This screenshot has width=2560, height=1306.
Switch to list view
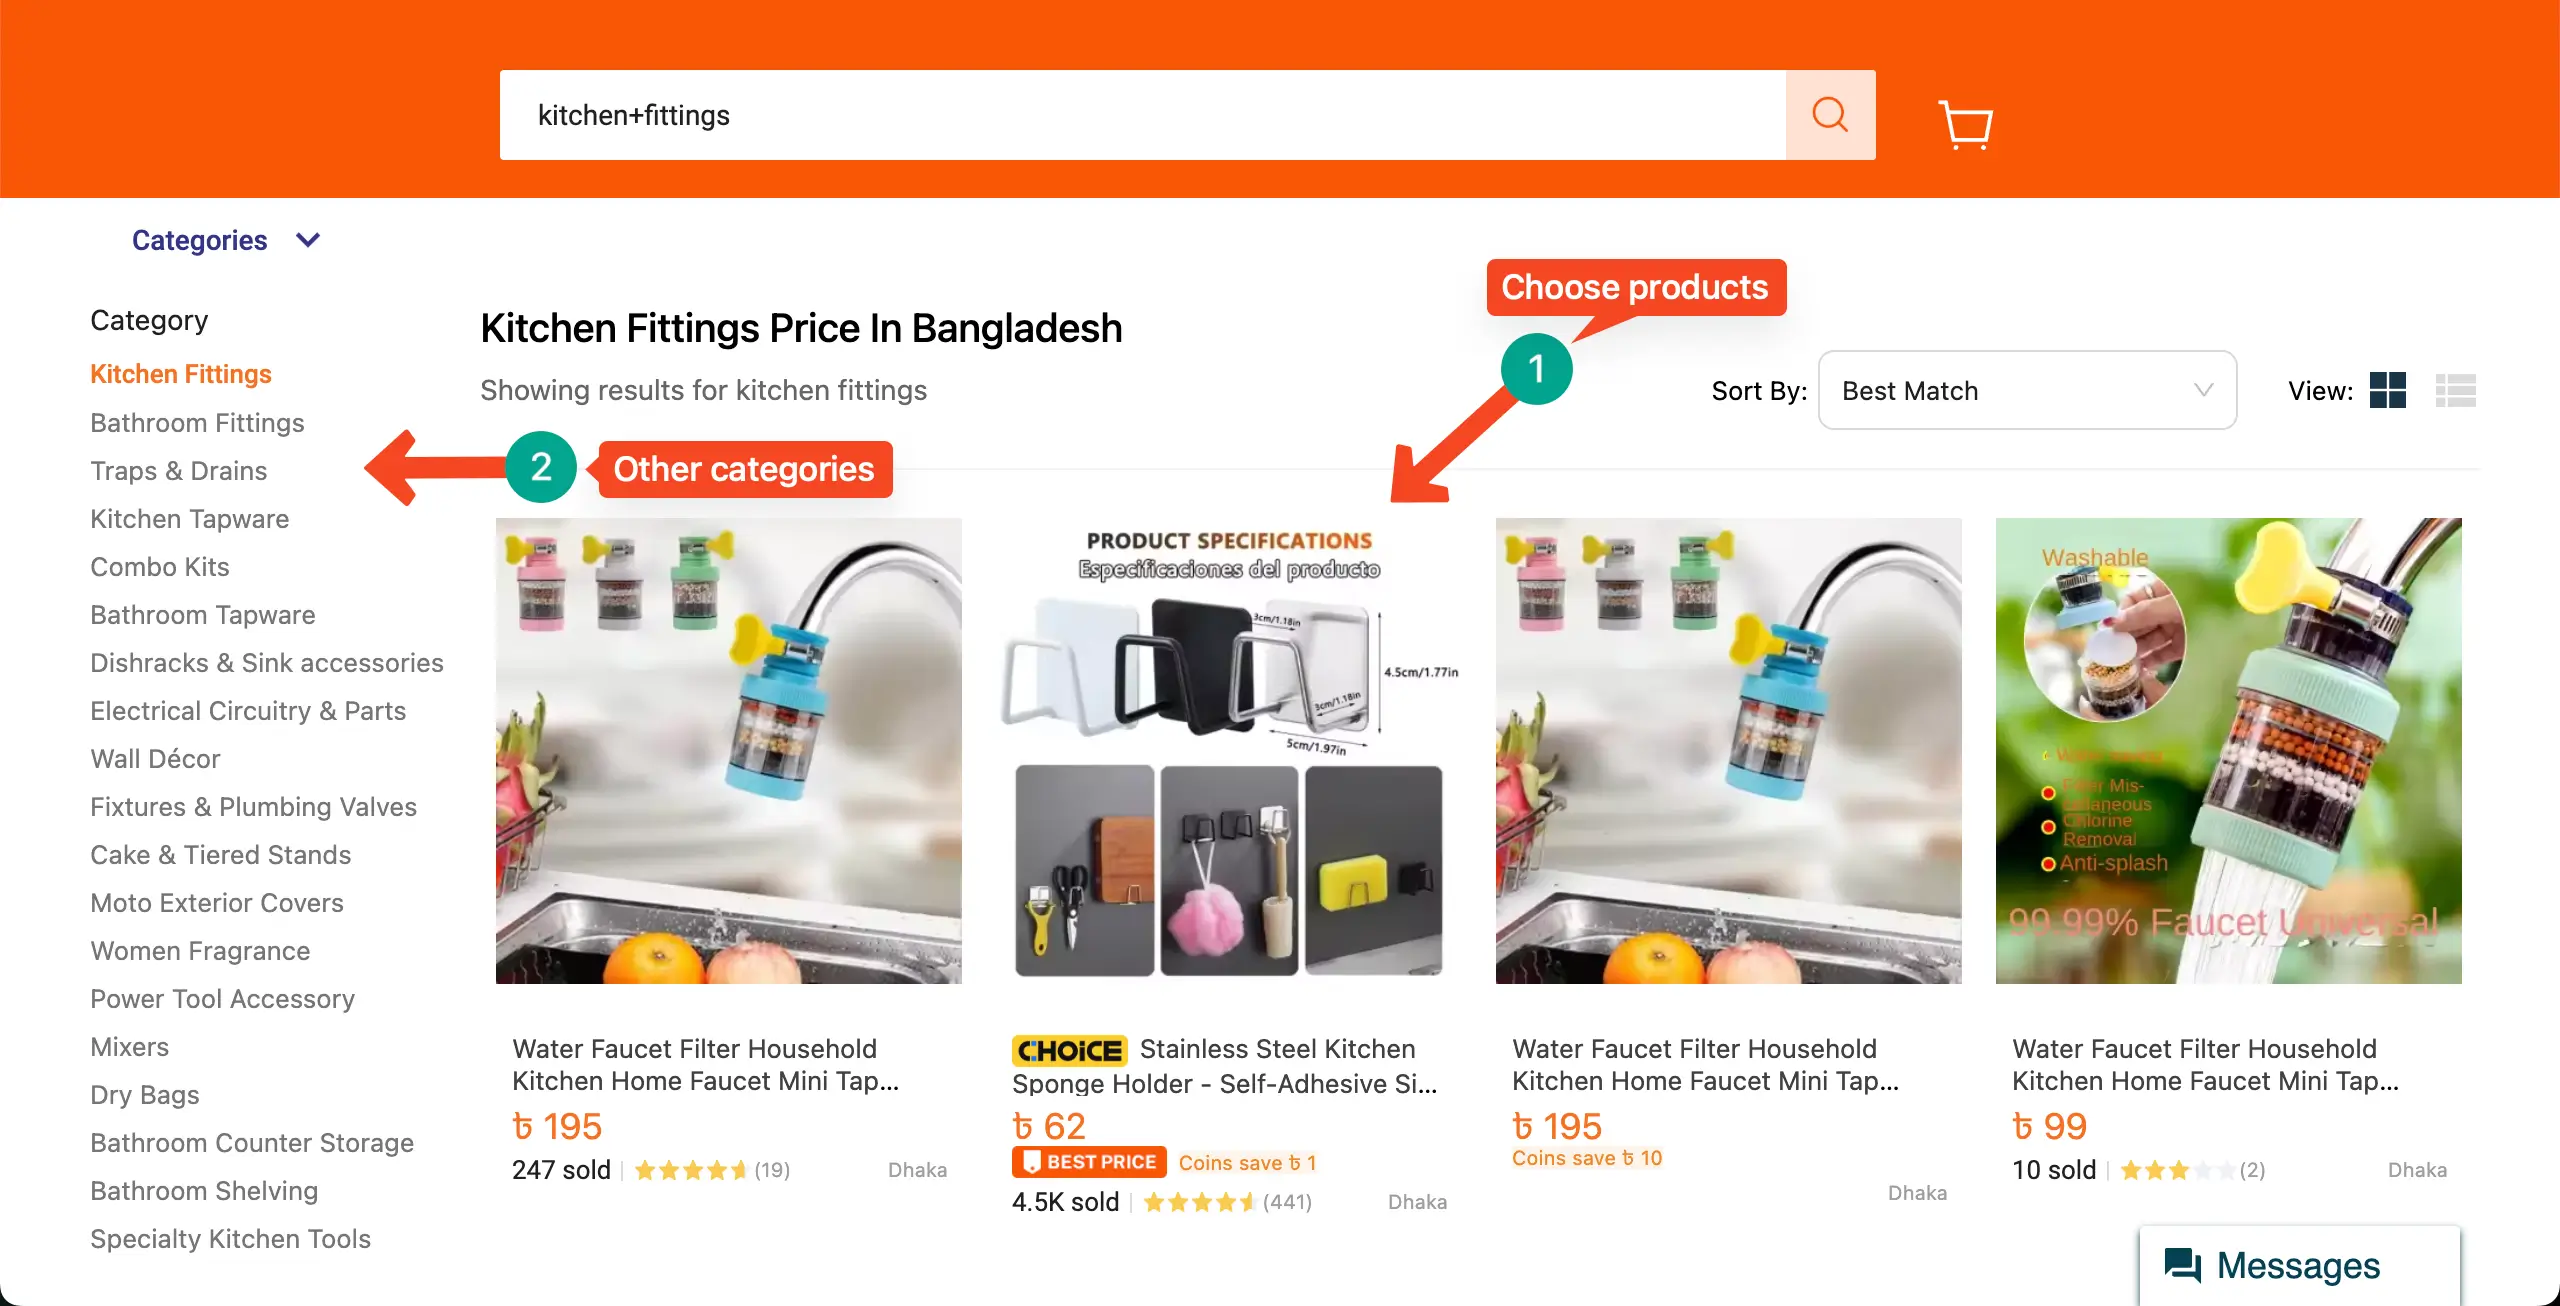[2457, 390]
